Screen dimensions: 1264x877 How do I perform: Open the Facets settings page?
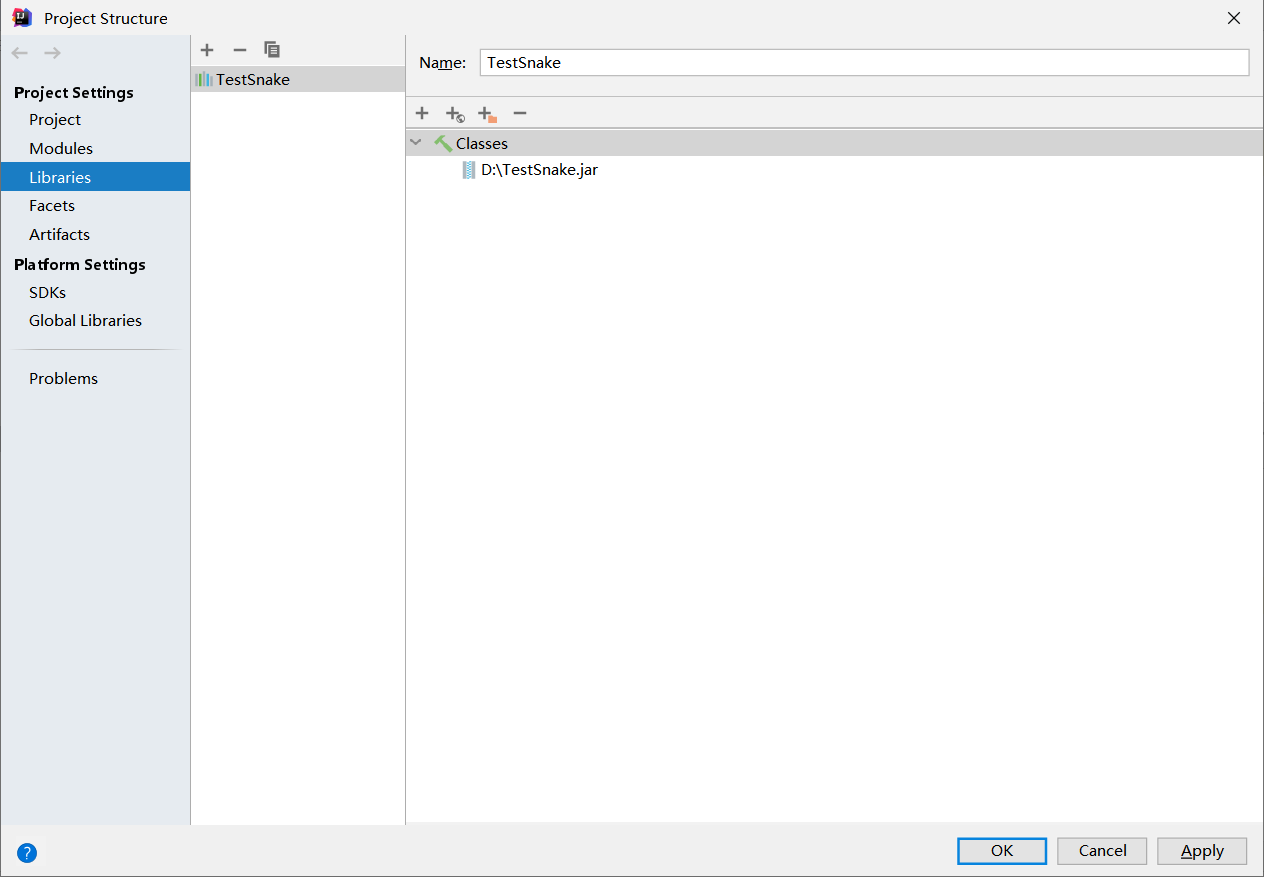[x=52, y=205]
